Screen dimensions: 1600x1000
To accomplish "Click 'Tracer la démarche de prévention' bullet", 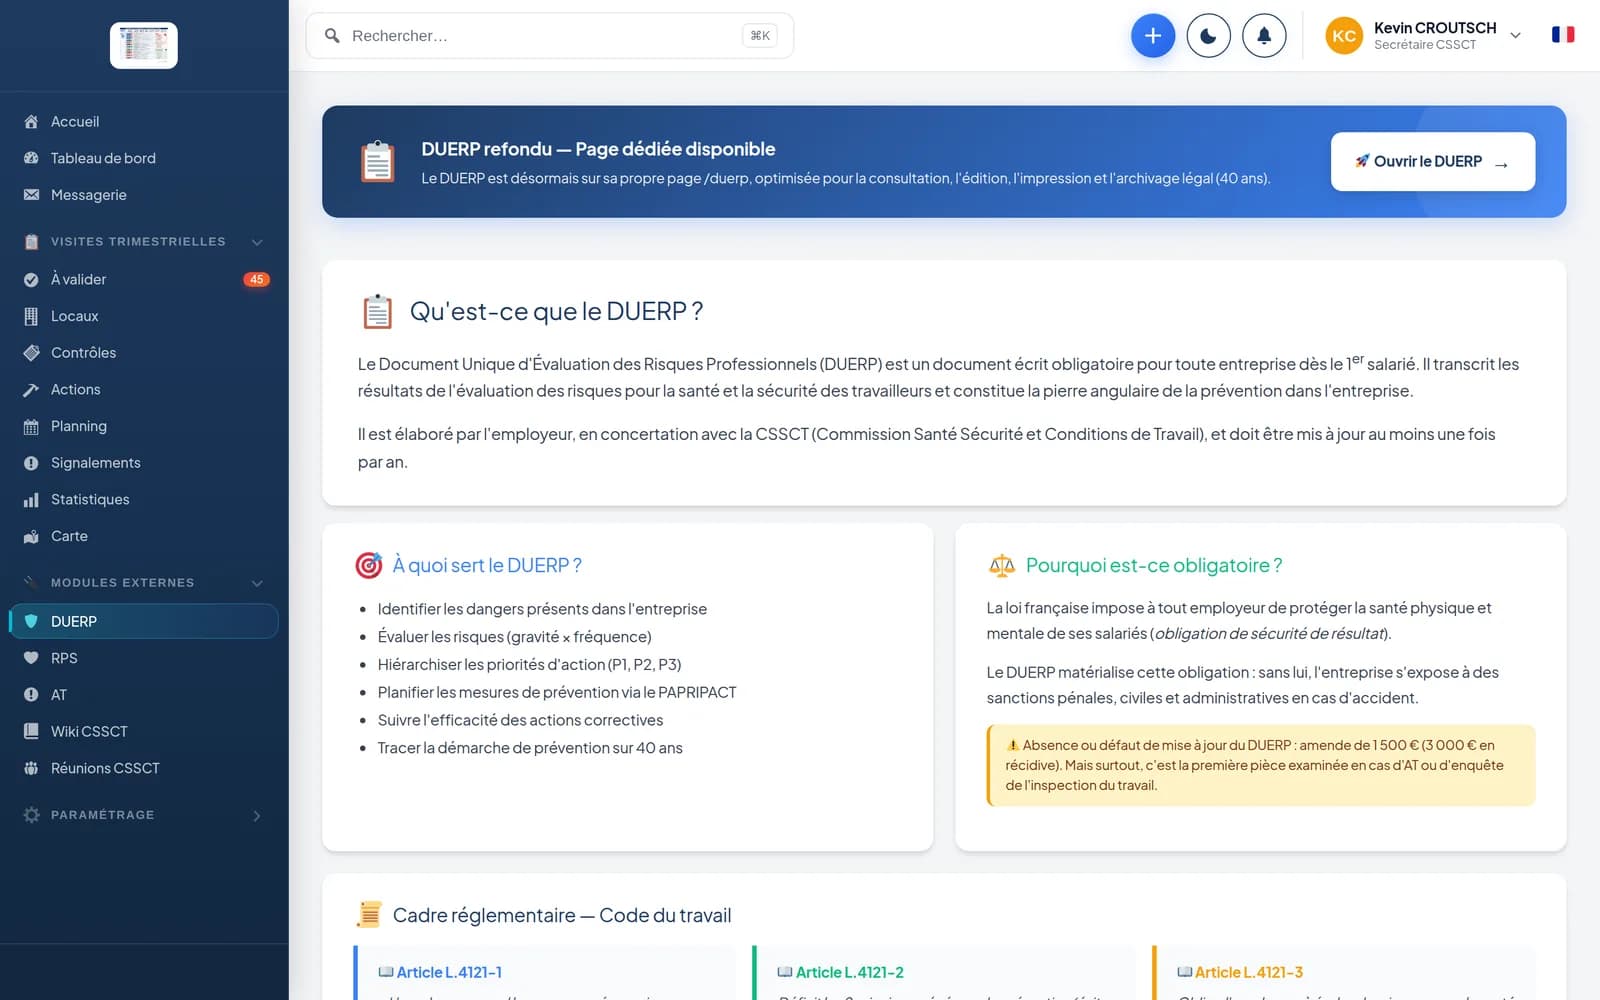I will pyautogui.click(x=530, y=748).
